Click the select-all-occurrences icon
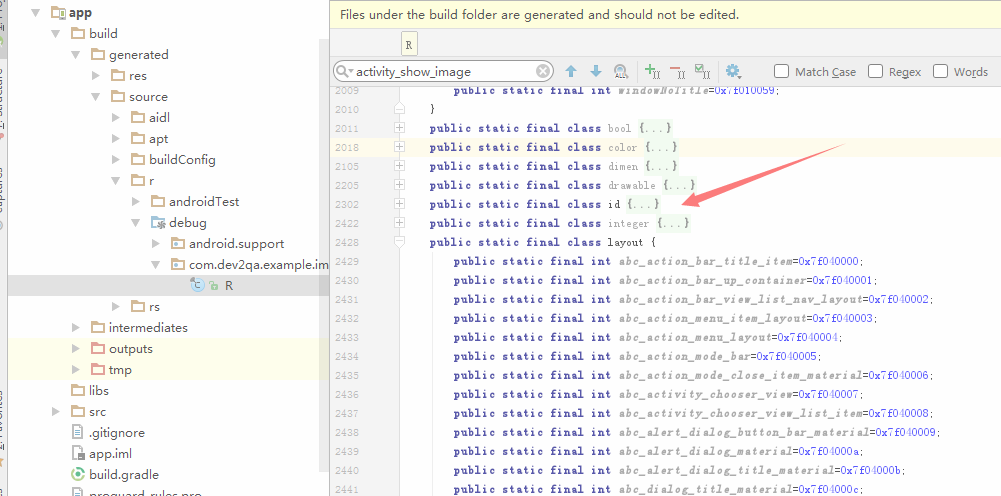 (x=702, y=72)
